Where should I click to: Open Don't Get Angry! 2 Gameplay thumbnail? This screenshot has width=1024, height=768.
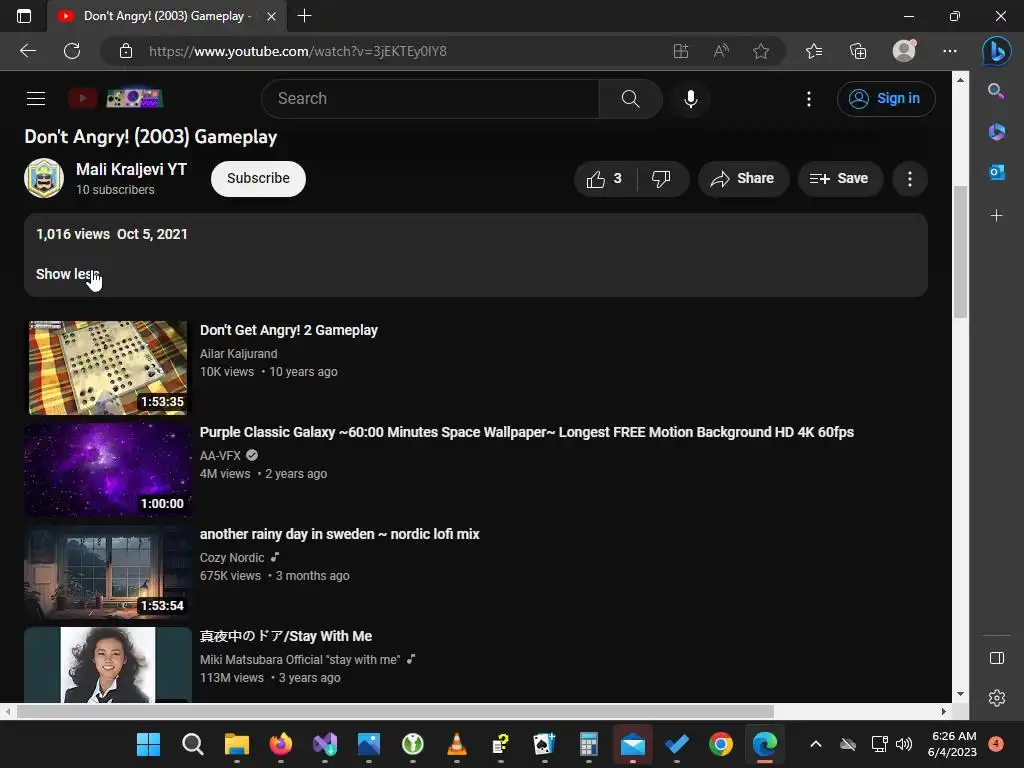click(x=108, y=368)
